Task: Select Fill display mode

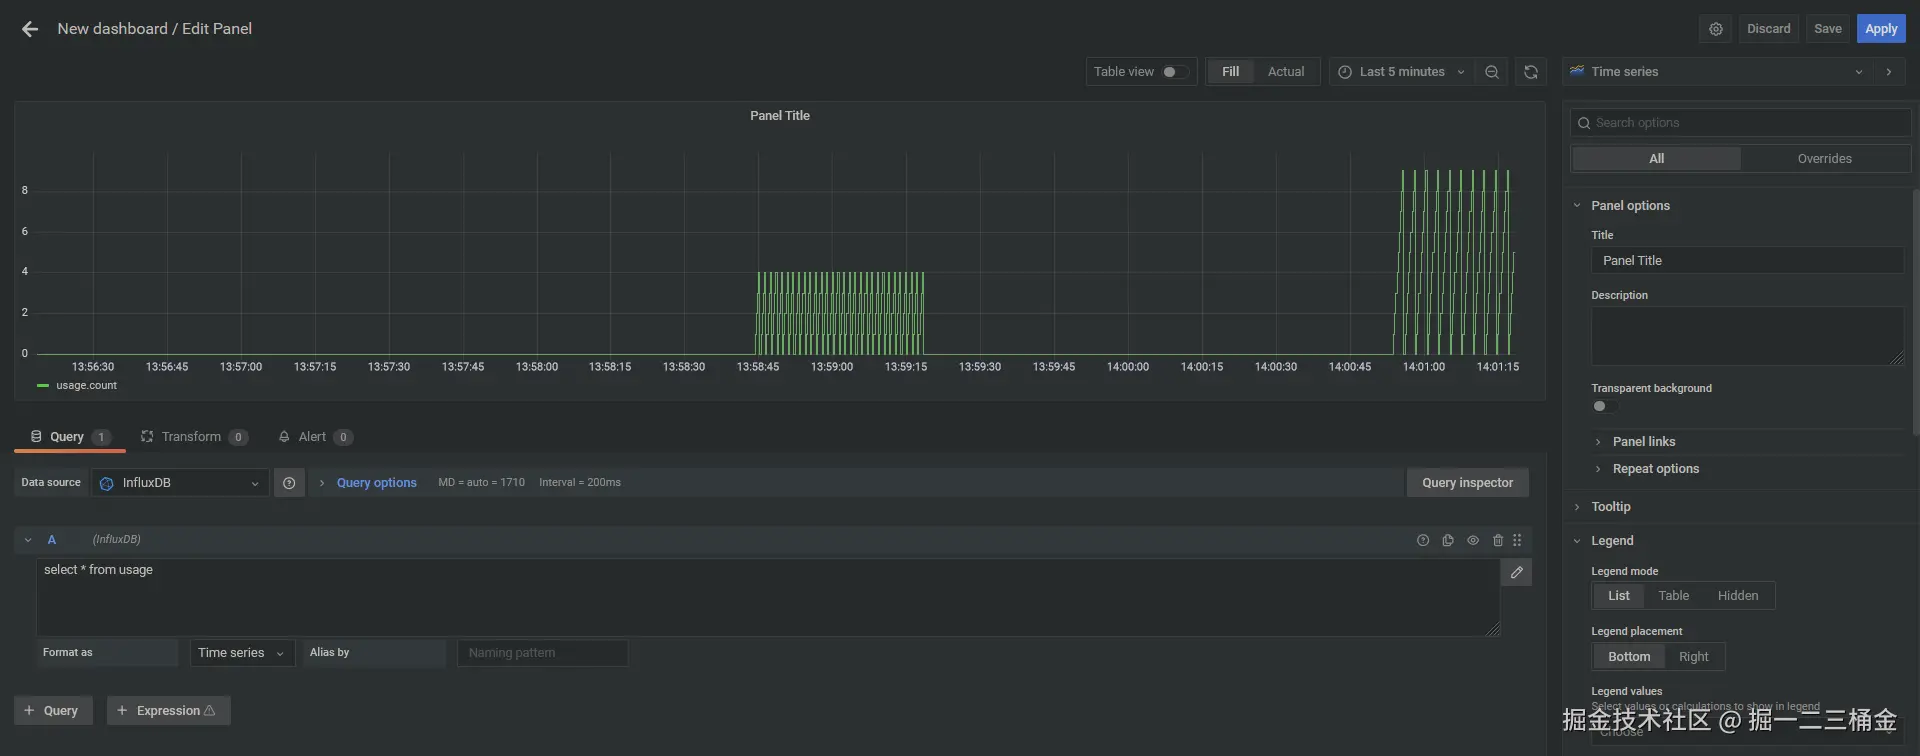Action: coord(1231,72)
